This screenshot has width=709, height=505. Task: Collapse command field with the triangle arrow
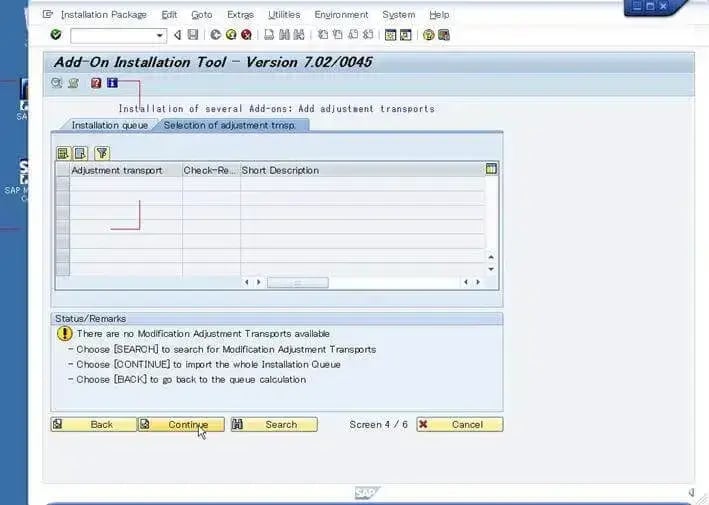(178, 35)
